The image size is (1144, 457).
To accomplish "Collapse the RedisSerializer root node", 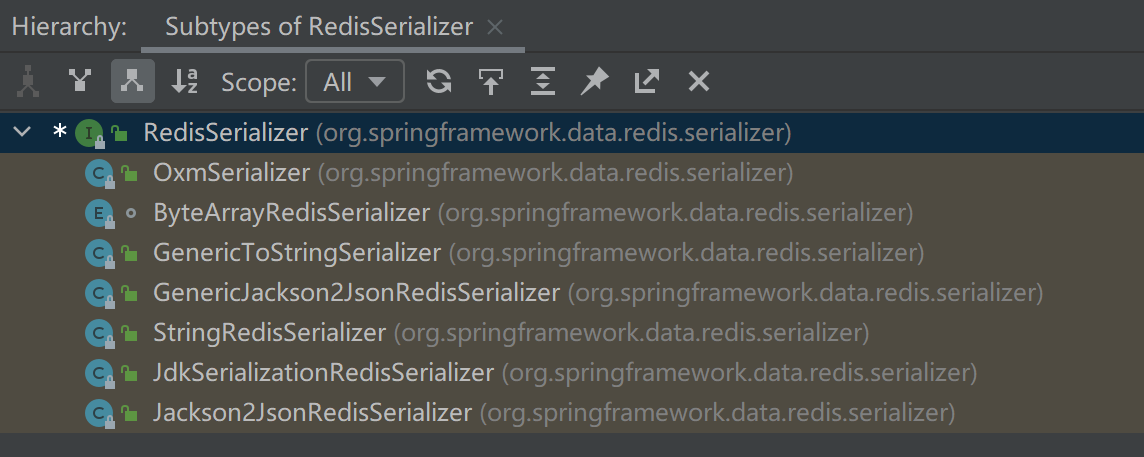I will point(23,132).
